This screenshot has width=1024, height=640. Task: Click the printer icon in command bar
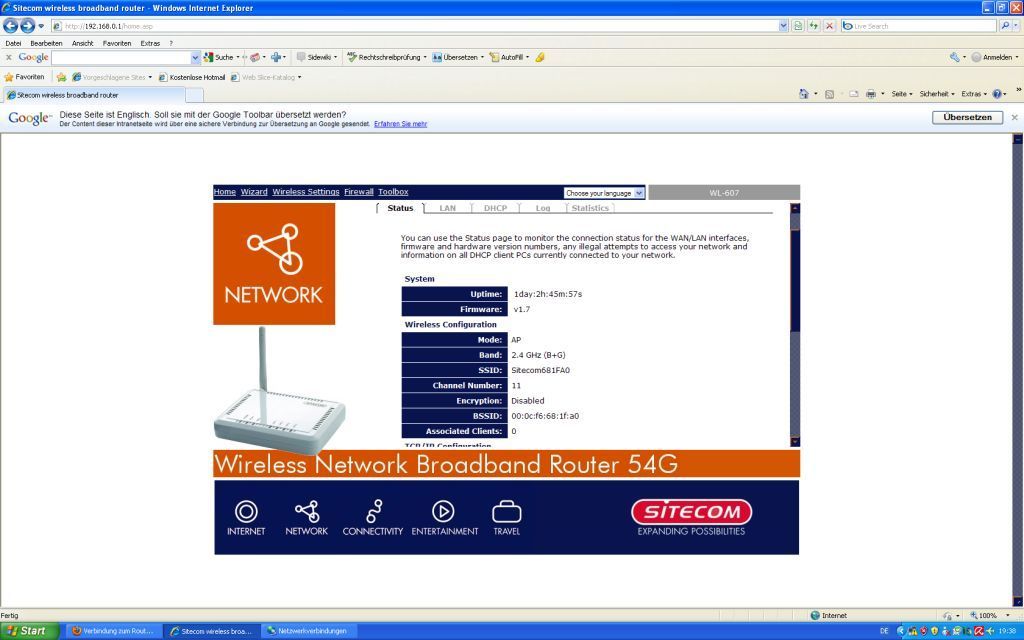click(x=871, y=94)
